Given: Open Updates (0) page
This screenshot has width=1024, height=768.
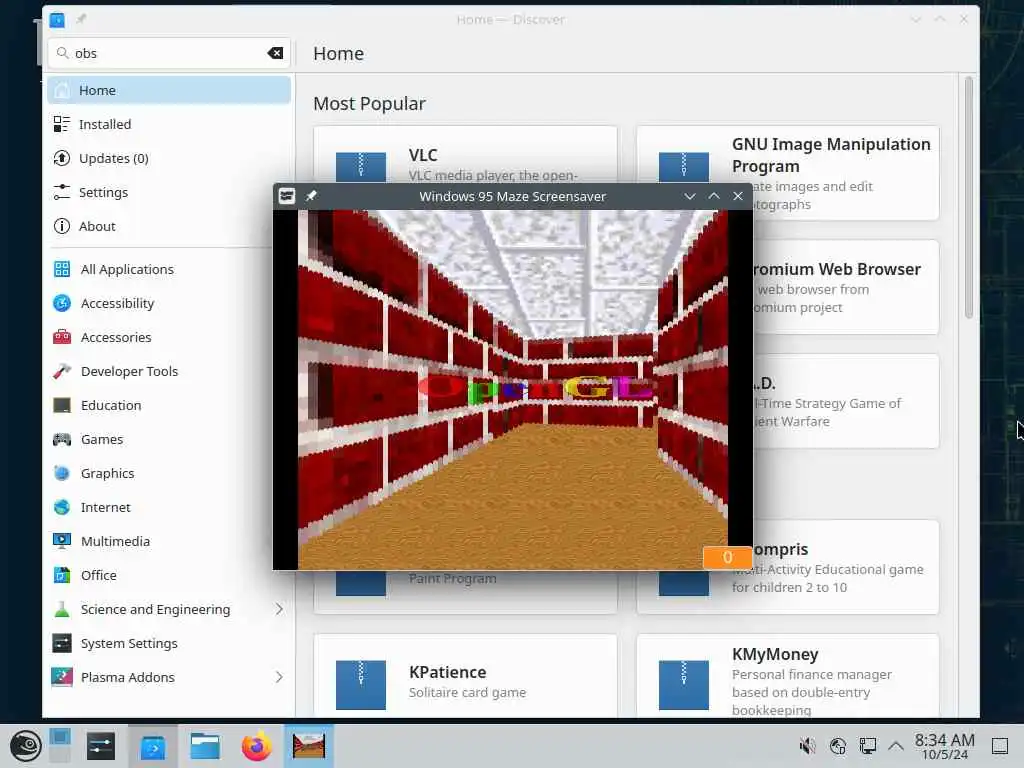Looking at the screenshot, I should [169, 158].
